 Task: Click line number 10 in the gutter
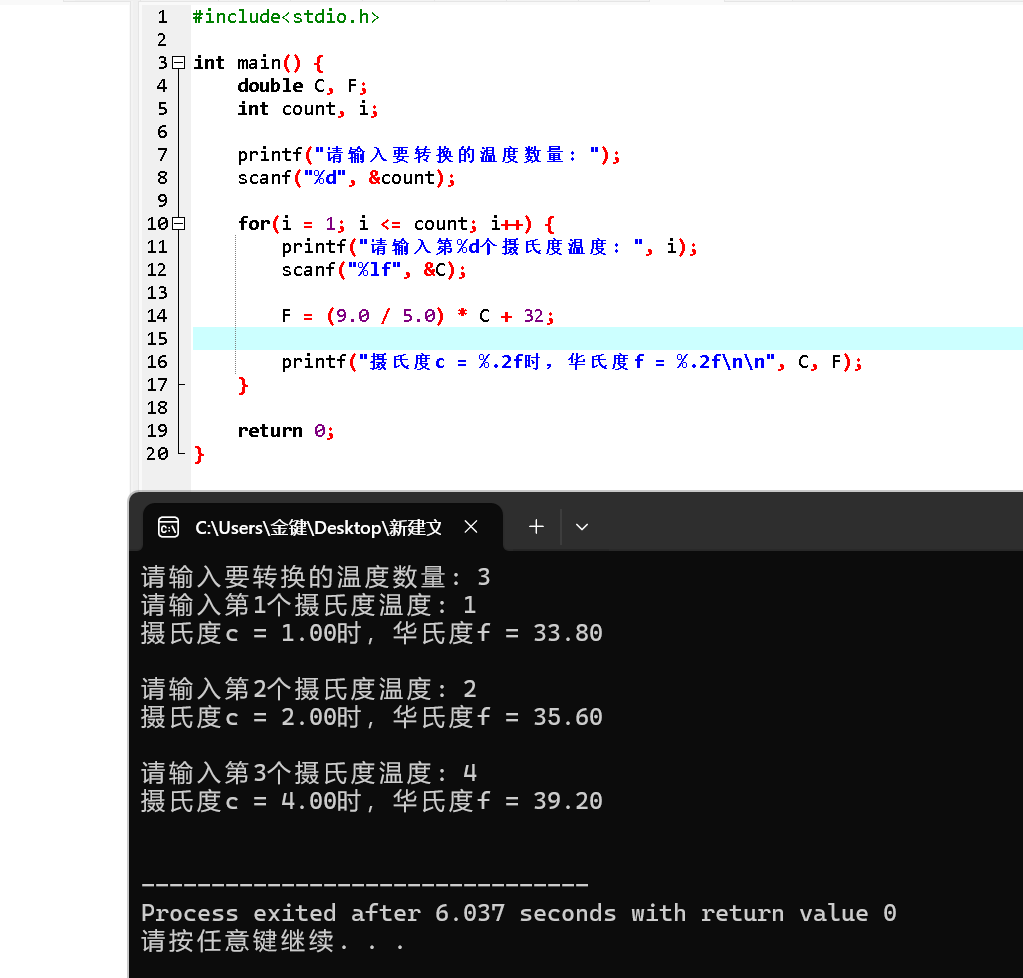157,224
